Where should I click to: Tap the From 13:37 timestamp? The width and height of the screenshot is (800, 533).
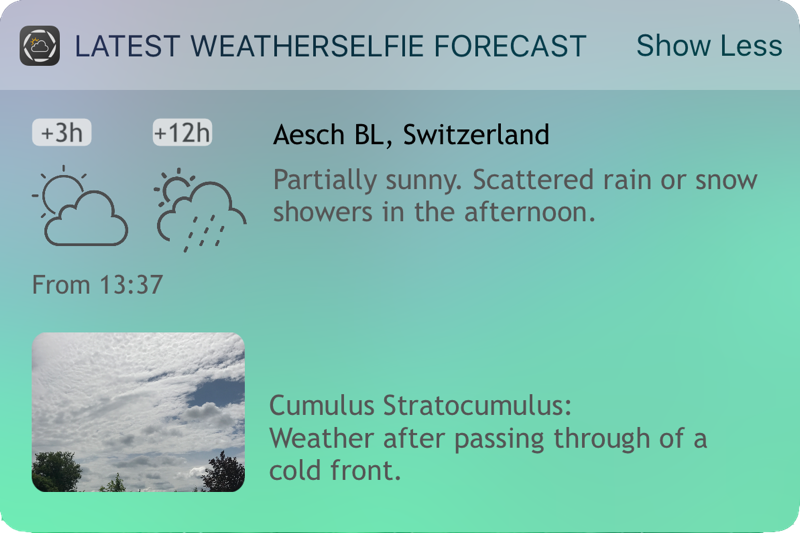click(x=97, y=285)
